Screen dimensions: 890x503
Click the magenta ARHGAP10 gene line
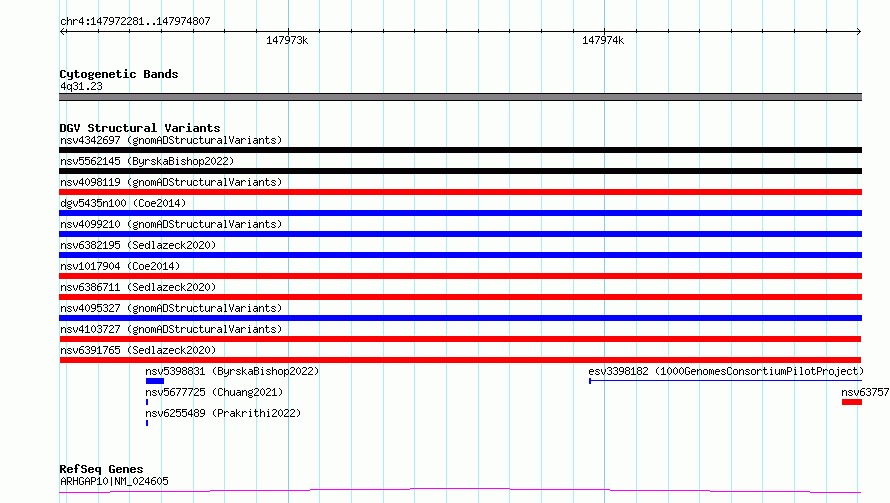pos(460,491)
